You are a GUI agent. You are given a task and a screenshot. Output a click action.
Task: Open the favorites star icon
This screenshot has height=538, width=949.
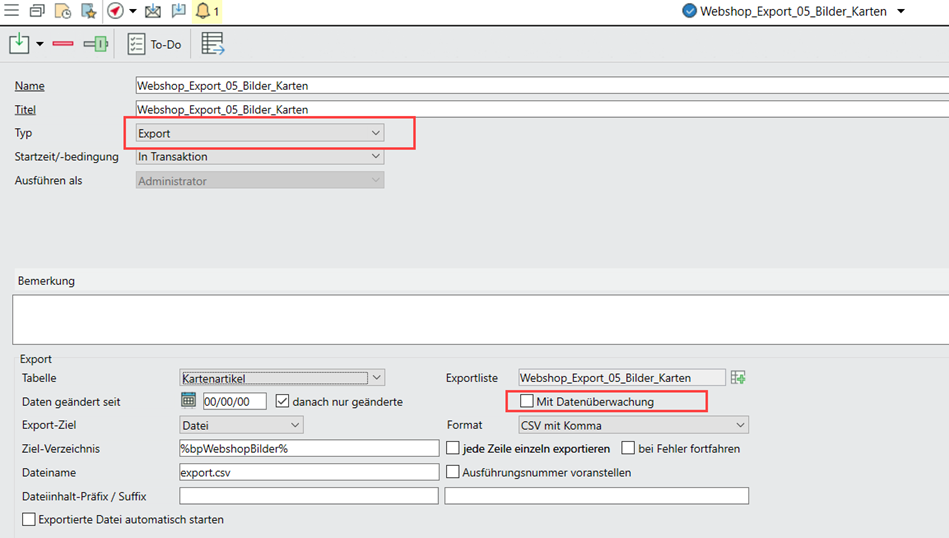coord(88,11)
